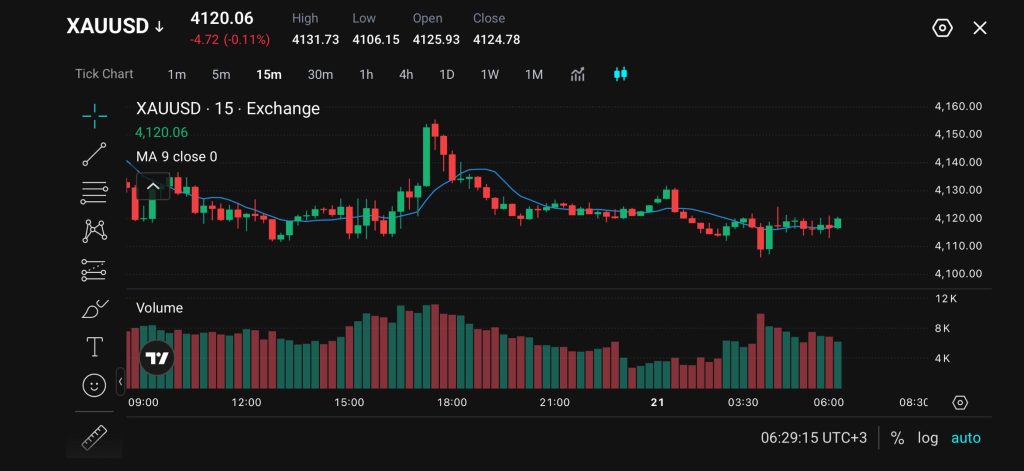Select the 30m timeframe
This screenshot has height=471, width=1024.
(x=320, y=74)
